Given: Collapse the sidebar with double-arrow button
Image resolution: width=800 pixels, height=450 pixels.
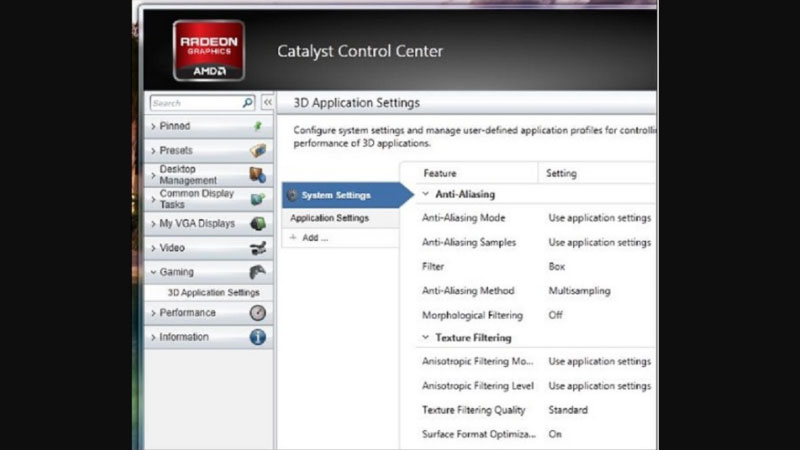Looking at the screenshot, I should click(267, 103).
